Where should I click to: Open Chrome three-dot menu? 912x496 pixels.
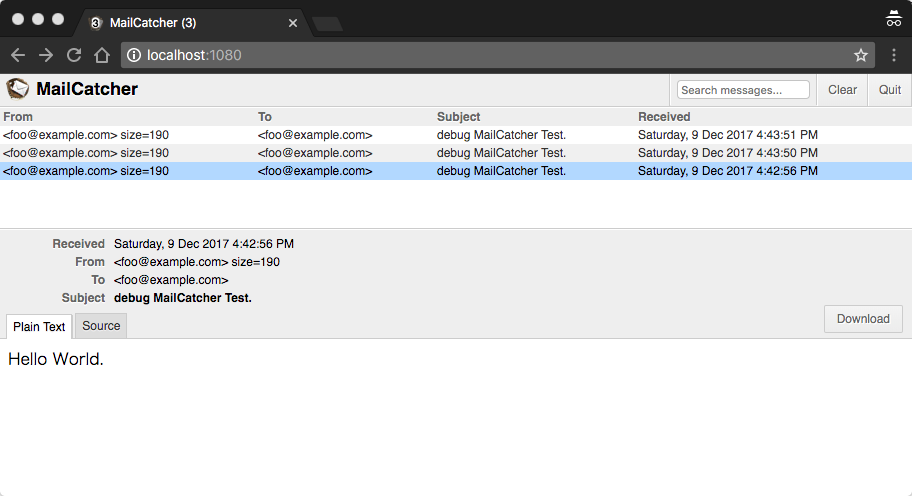pos(894,55)
